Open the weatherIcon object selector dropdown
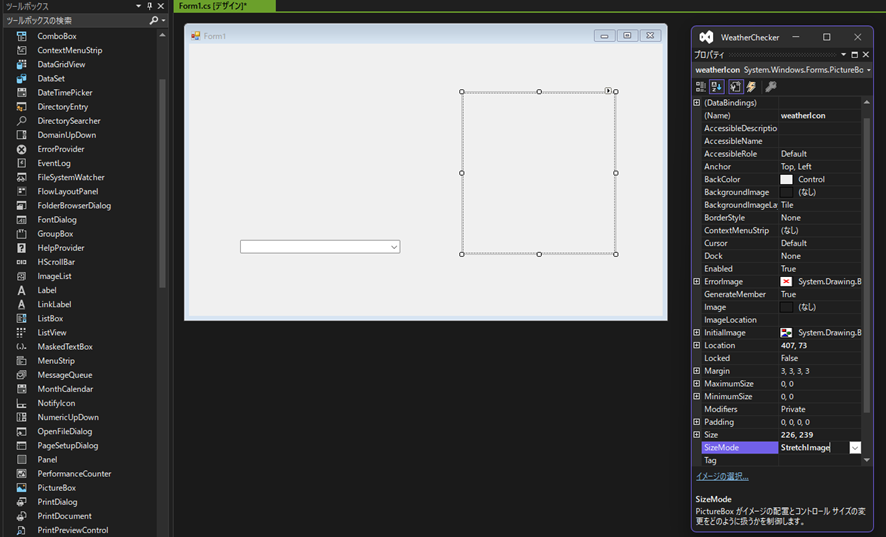The image size is (886, 537). click(x=868, y=70)
